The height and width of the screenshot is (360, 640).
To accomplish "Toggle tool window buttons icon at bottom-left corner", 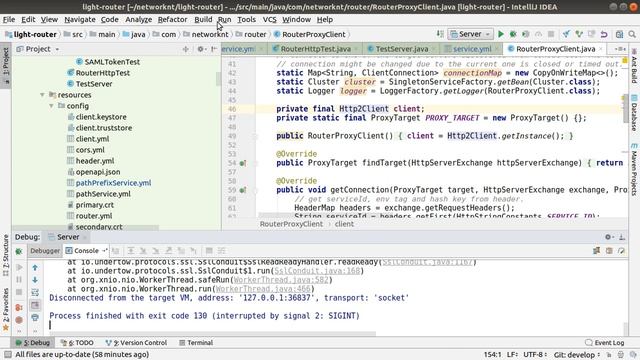I will click(x=7, y=354).
